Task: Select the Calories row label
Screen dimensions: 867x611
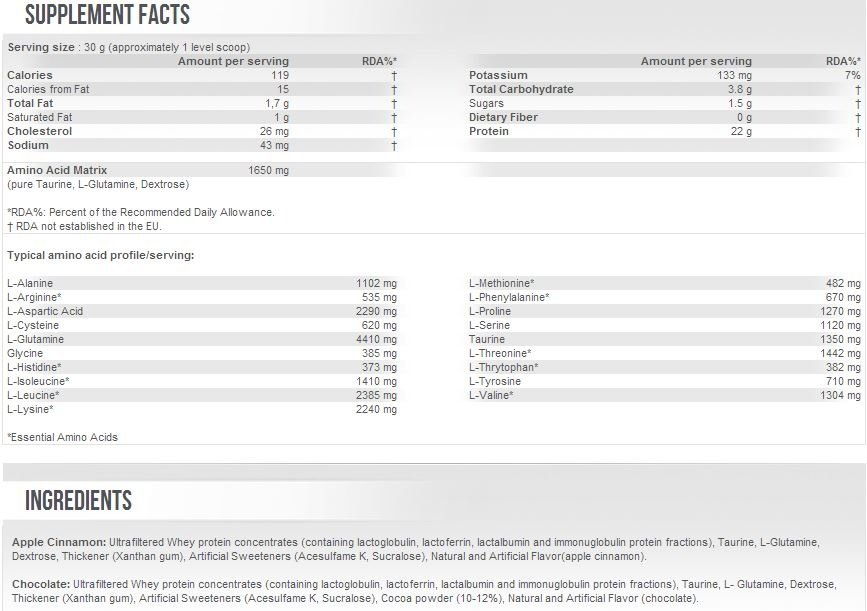Action: 30,75
